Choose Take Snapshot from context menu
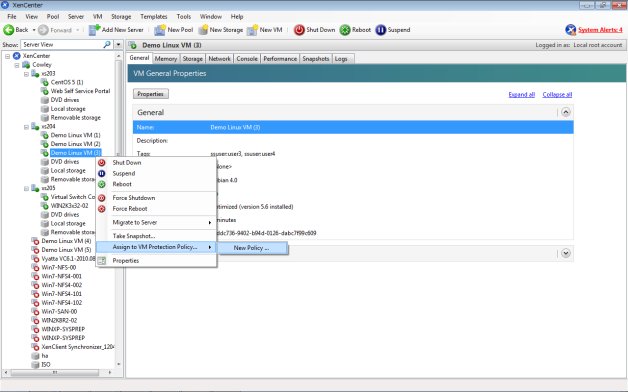This screenshot has width=628, height=392. [x=134, y=236]
